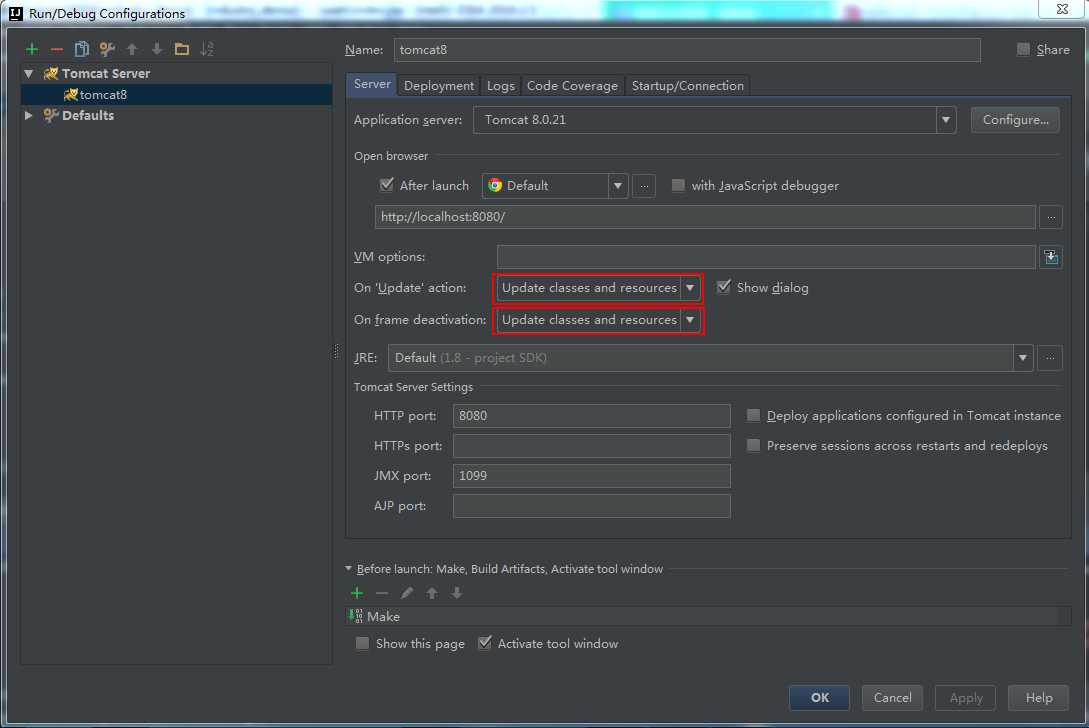Click the Make task binary icon
Screen dimensions: 1089x728
point(356,616)
